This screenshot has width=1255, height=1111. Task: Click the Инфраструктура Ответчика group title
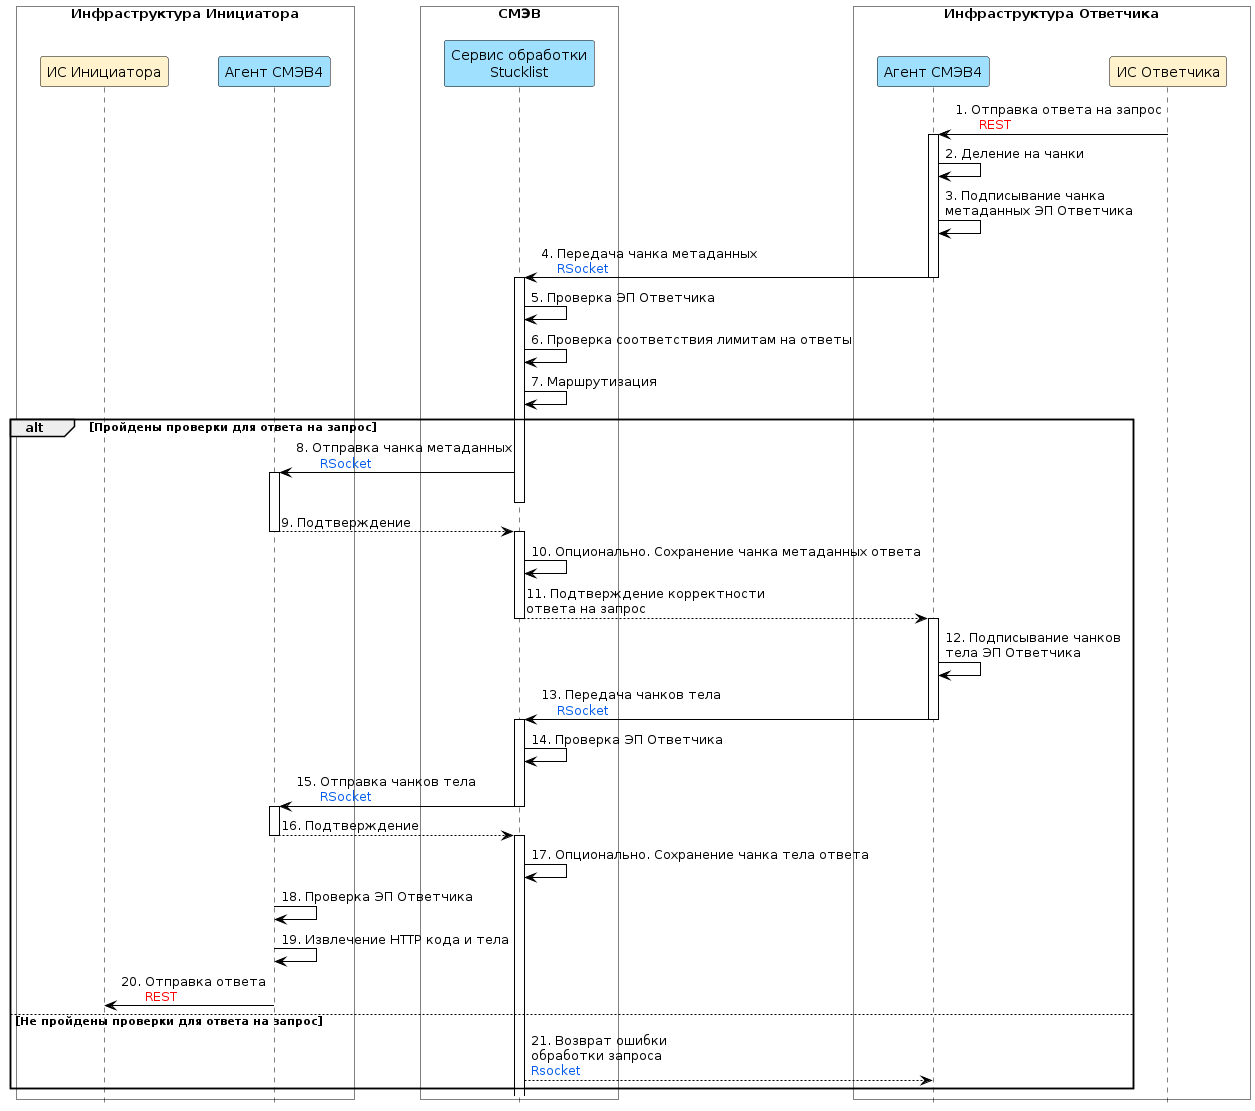tap(1051, 14)
